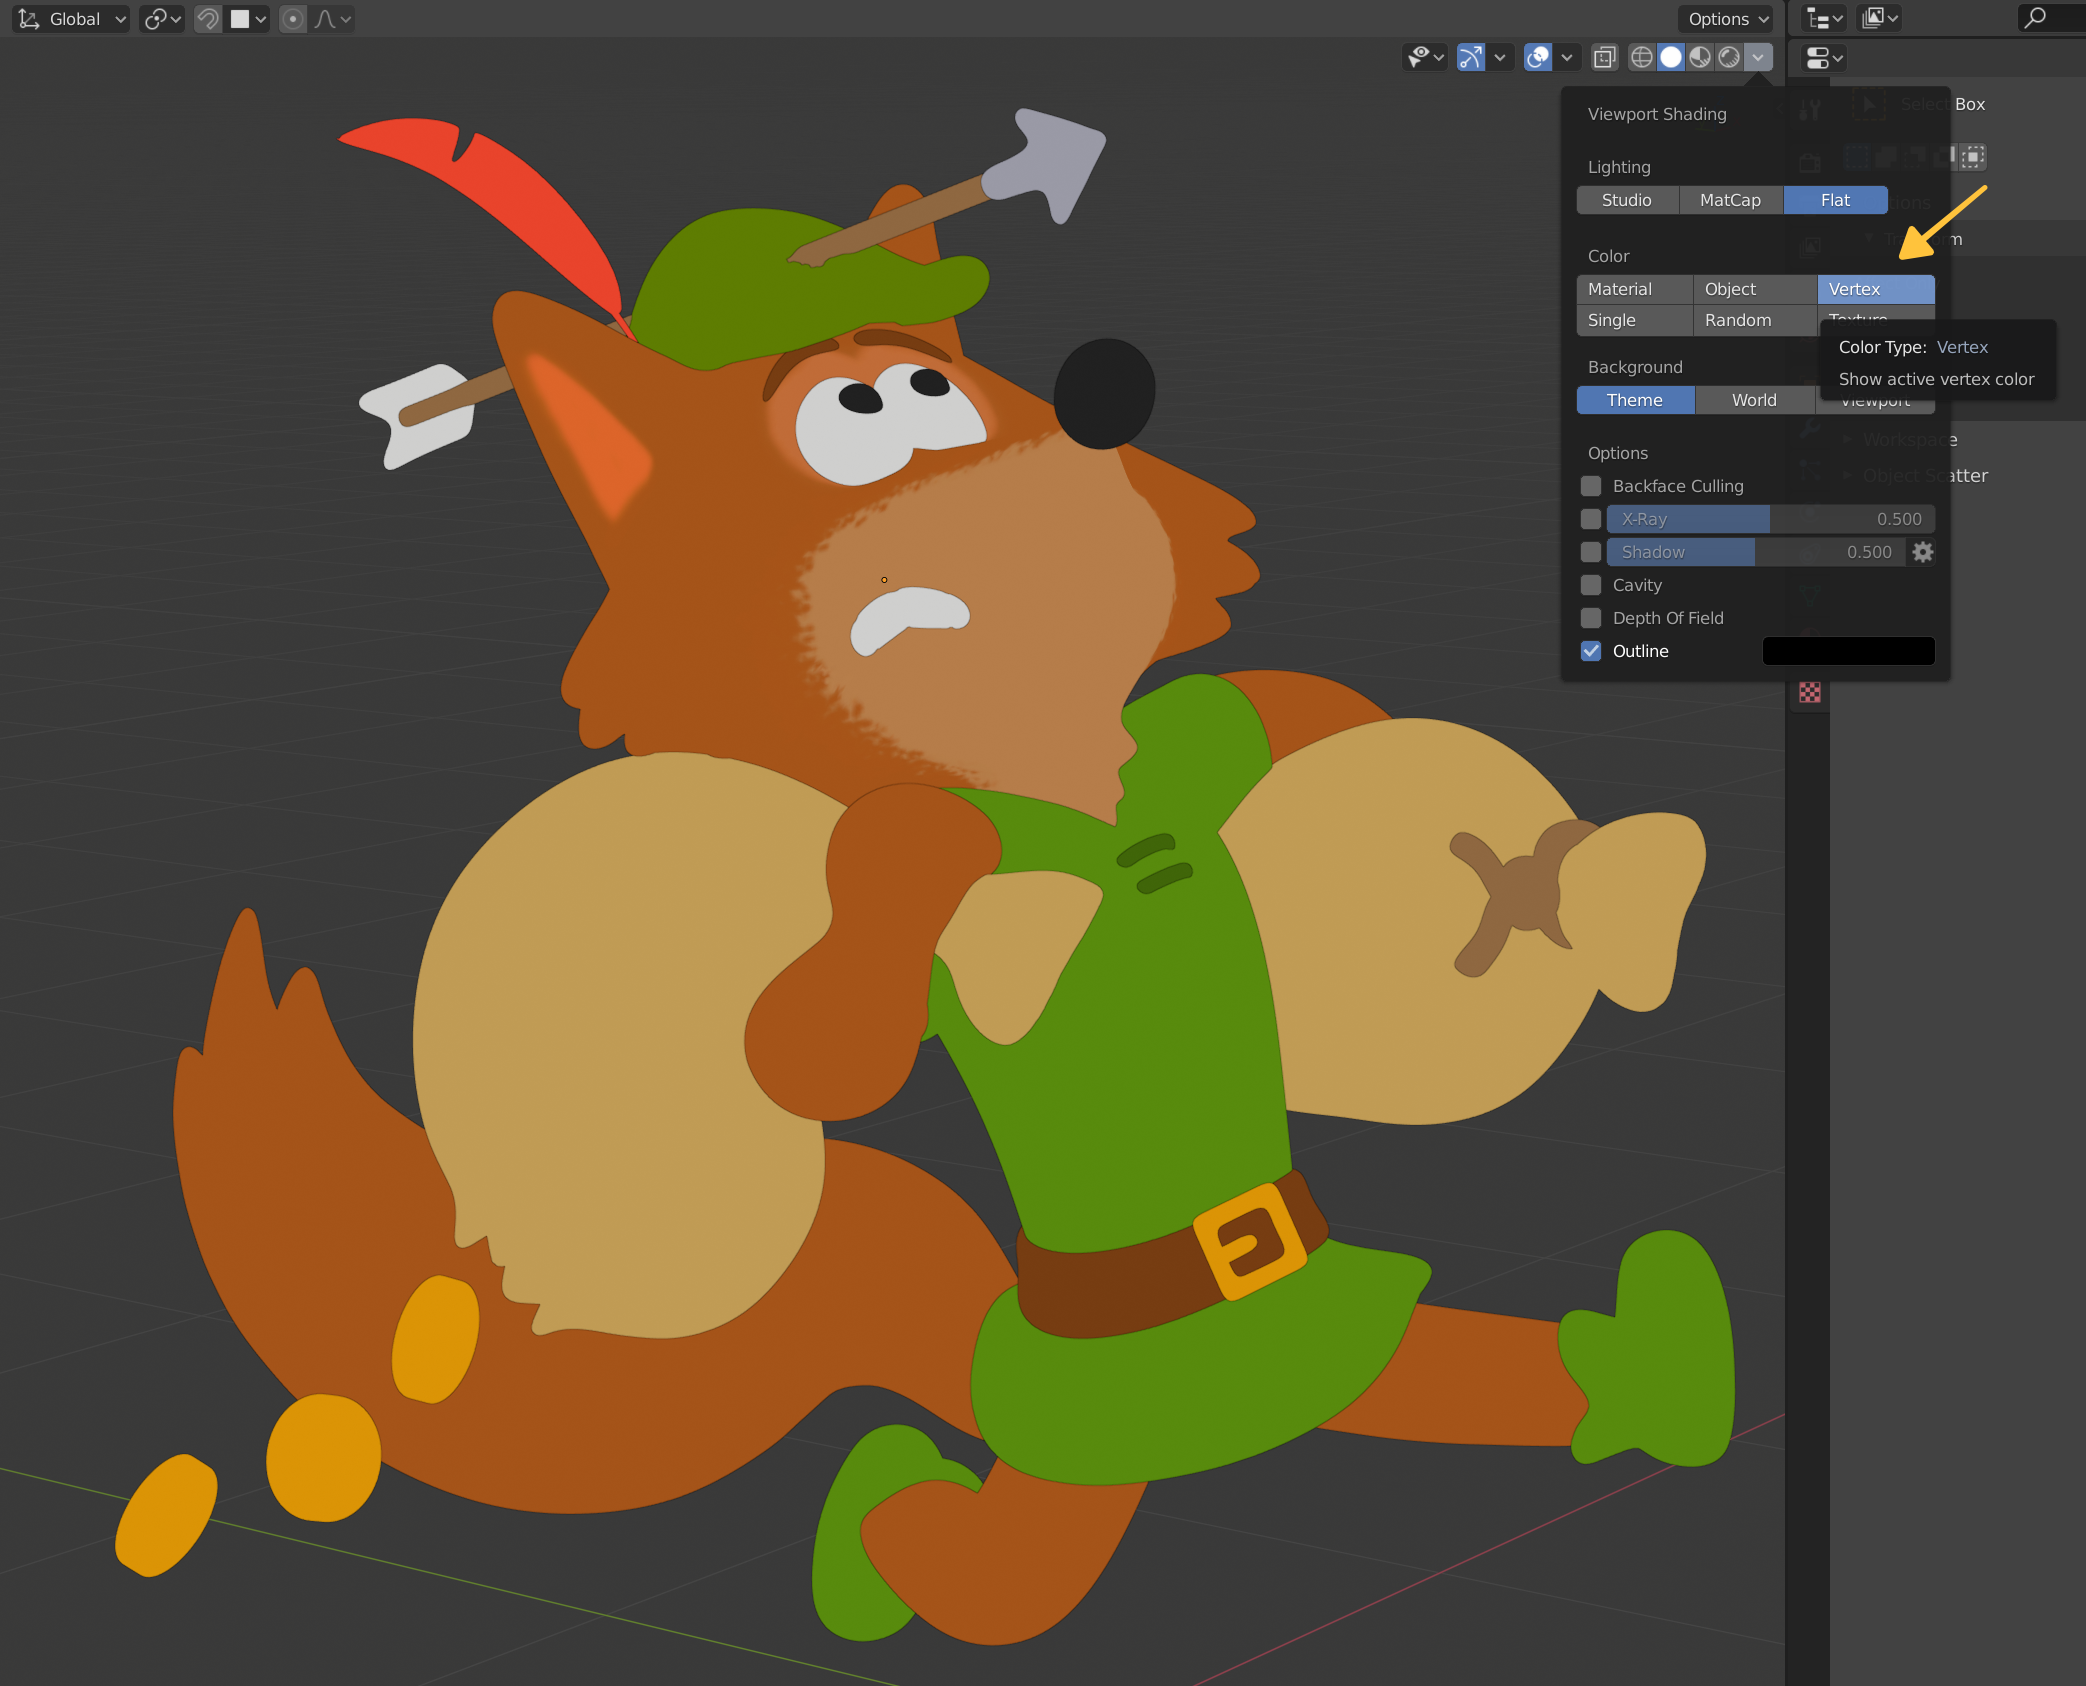Select the Studio lighting tab
The width and height of the screenshot is (2086, 1686).
pyautogui.click(x=1626, y=200)
